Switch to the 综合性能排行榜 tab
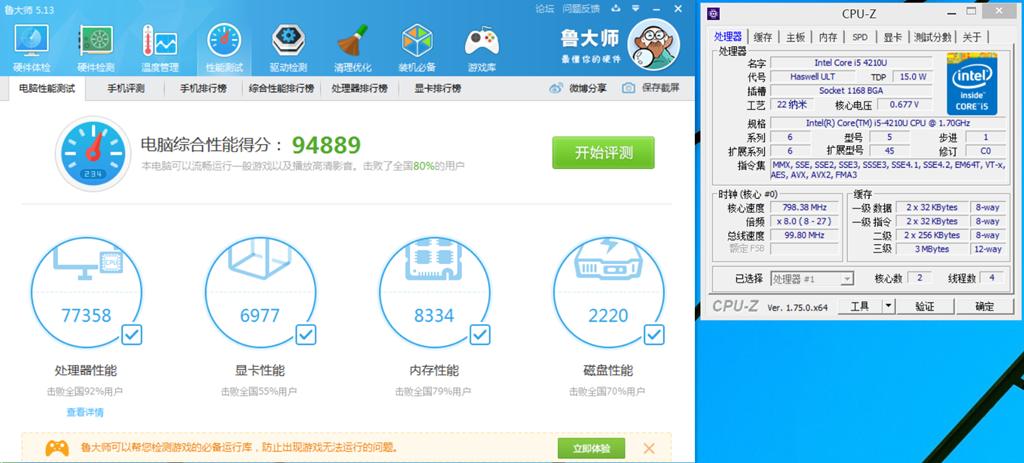This screenshot has height=463, width=1024. point(281,88)
